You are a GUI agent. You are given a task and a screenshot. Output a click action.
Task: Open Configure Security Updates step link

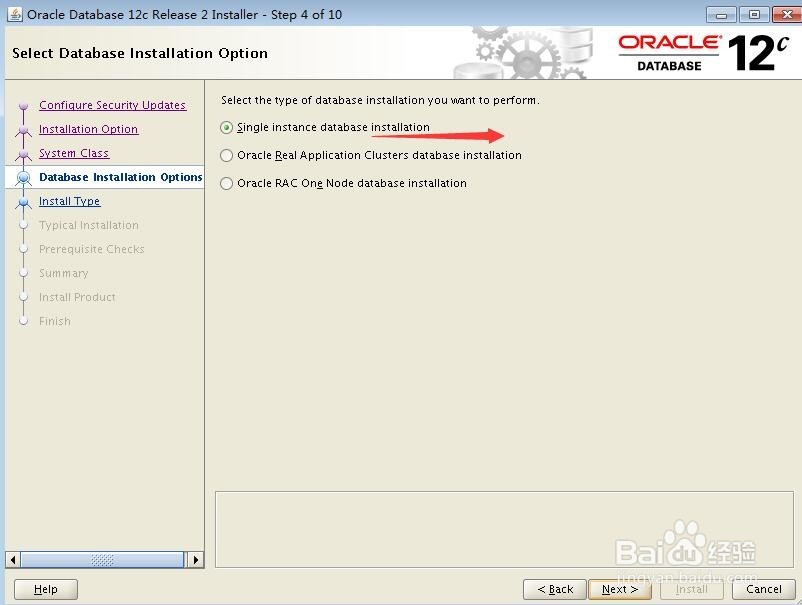click(113, 105)
